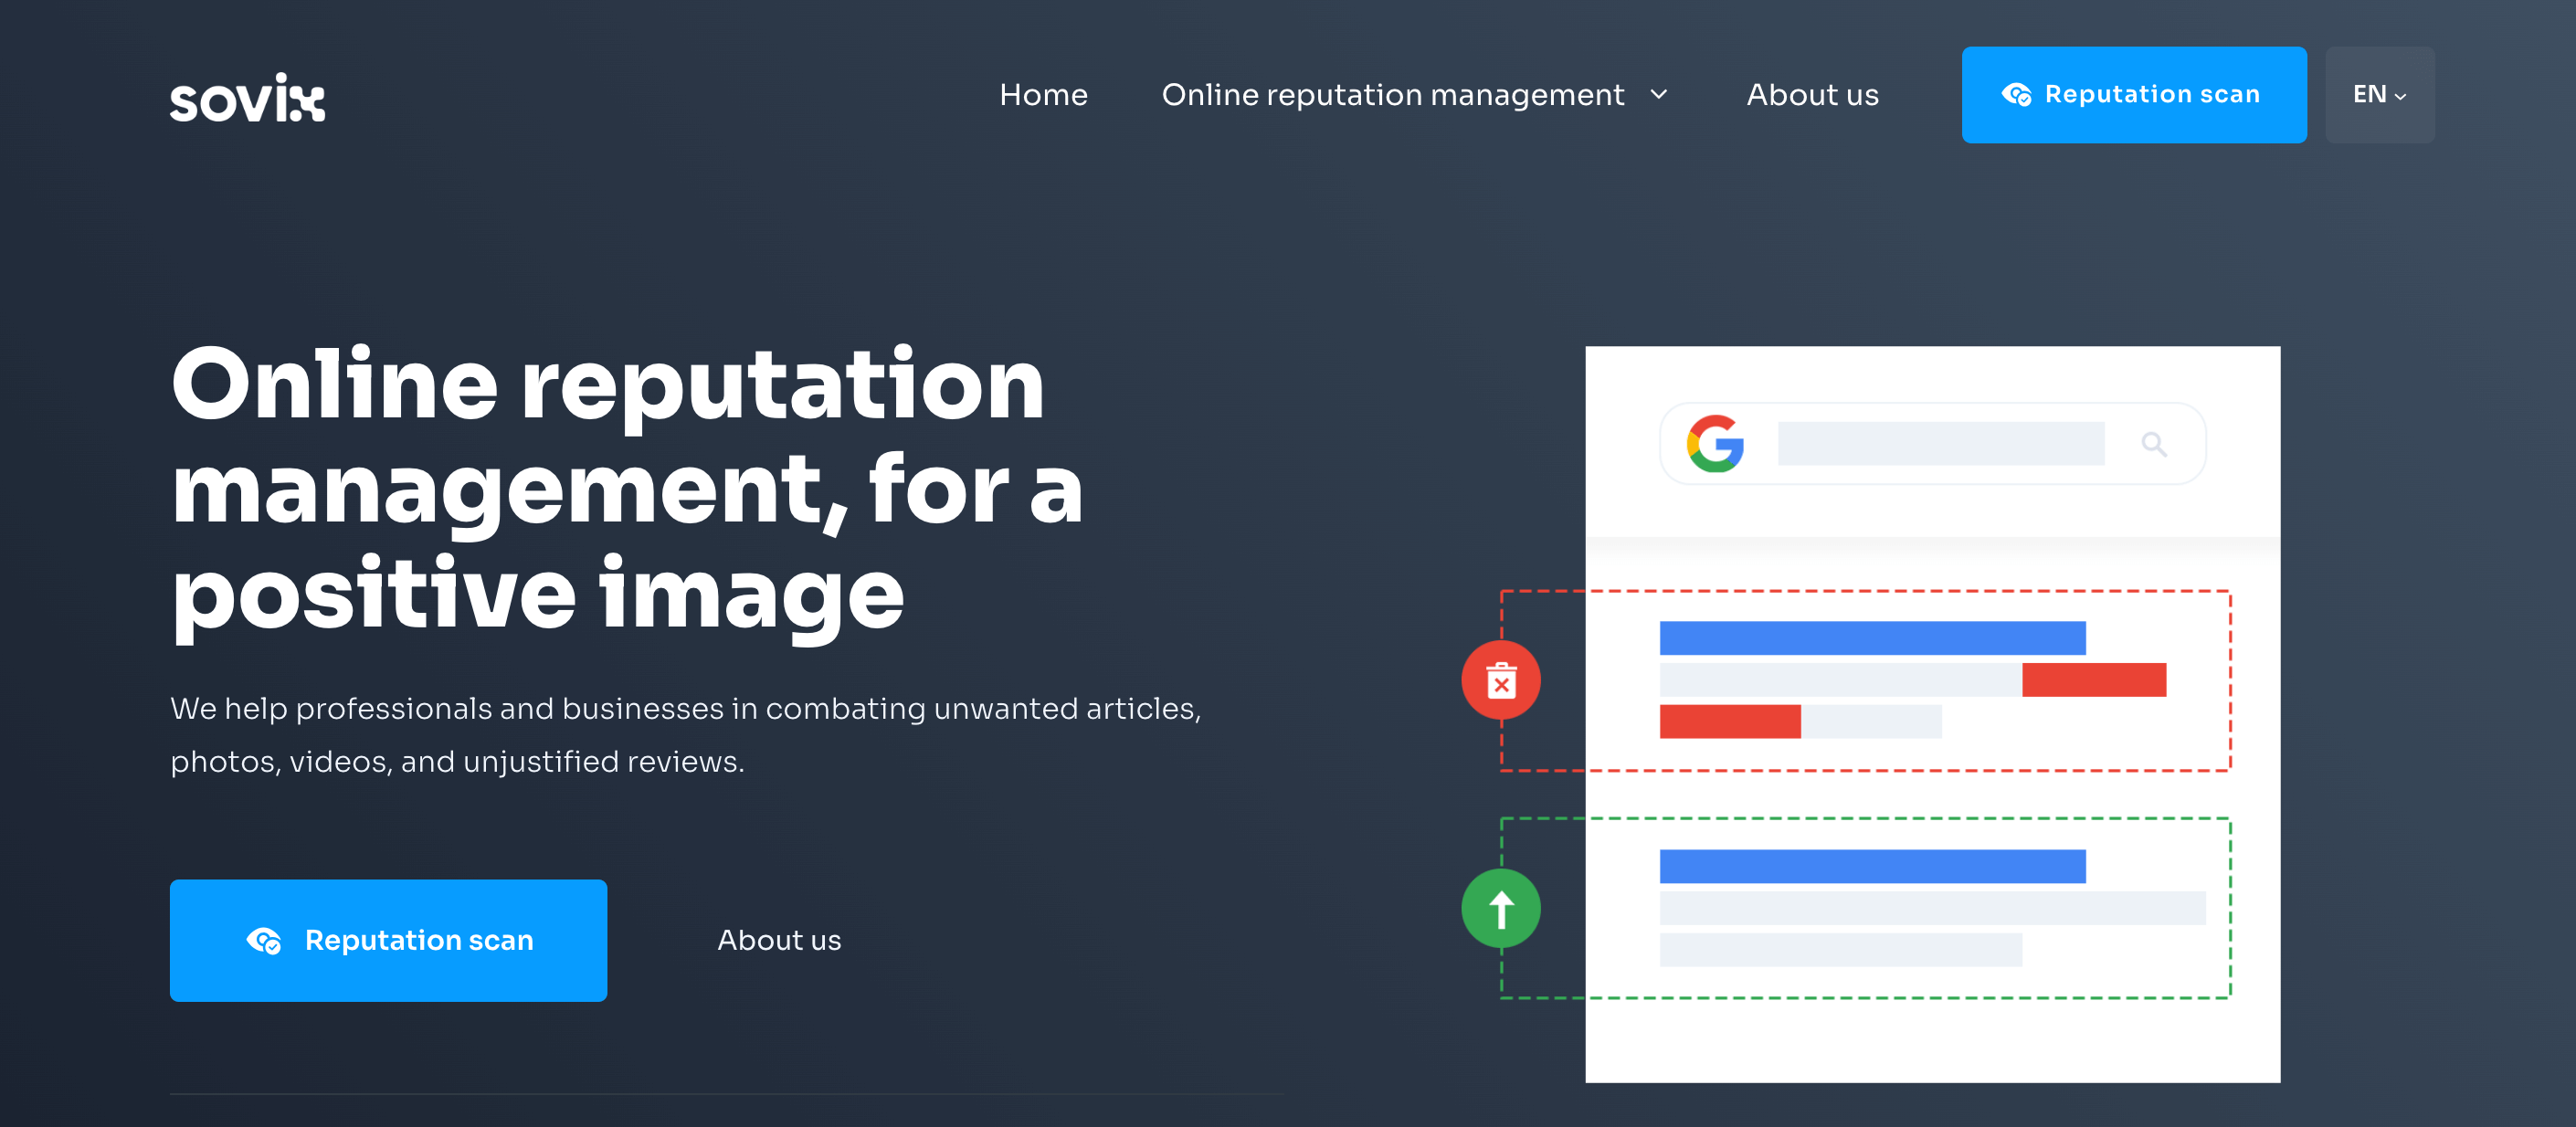Click red highlighted bar in negative result

2093,680
